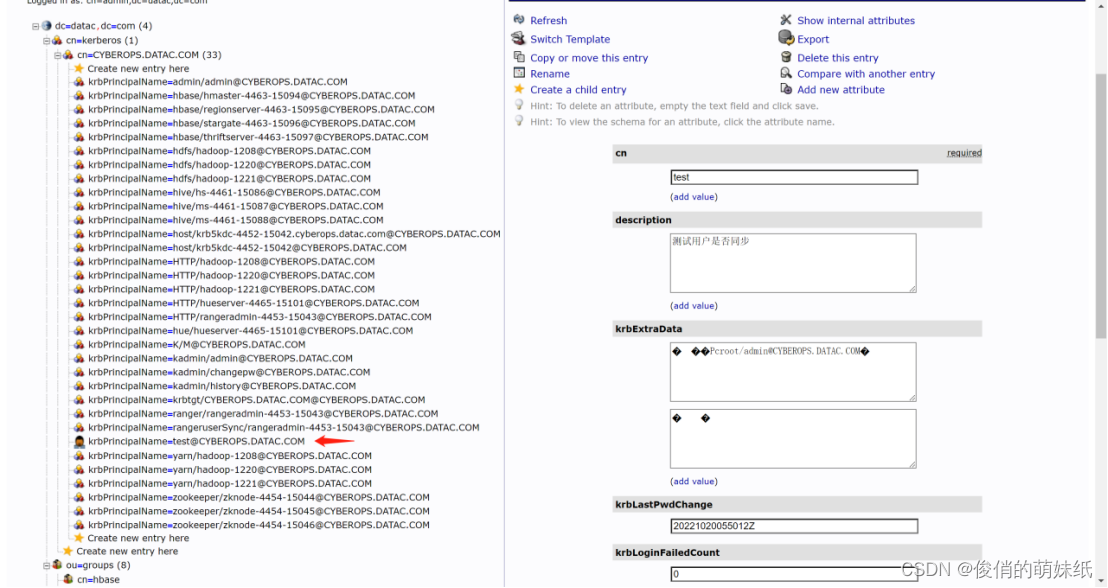This screenshot has height=588, width=1108.
Task: Click the Refresh icon
Action: click(x=519, y=20)
